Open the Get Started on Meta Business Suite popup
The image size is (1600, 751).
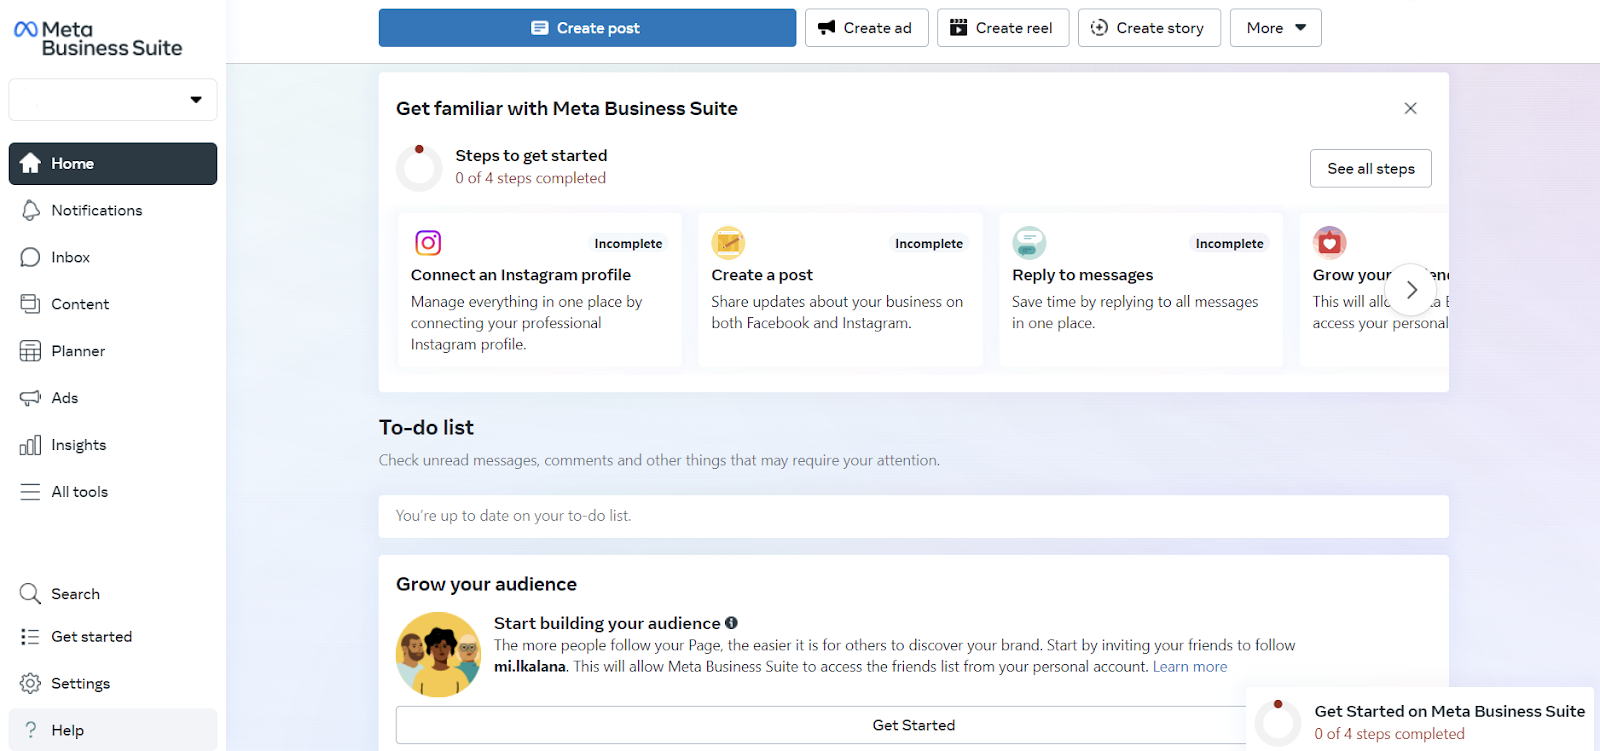[x=1420, y=721]
